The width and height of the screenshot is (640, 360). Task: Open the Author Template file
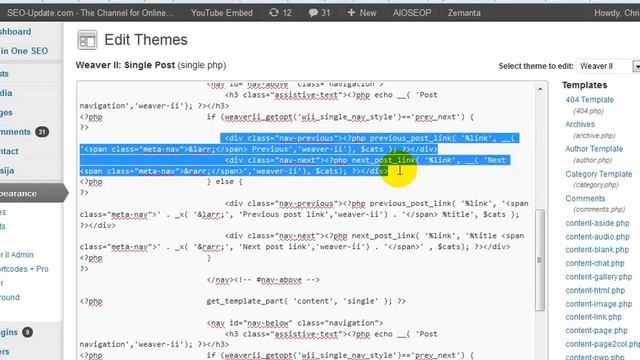pos(594,149)
